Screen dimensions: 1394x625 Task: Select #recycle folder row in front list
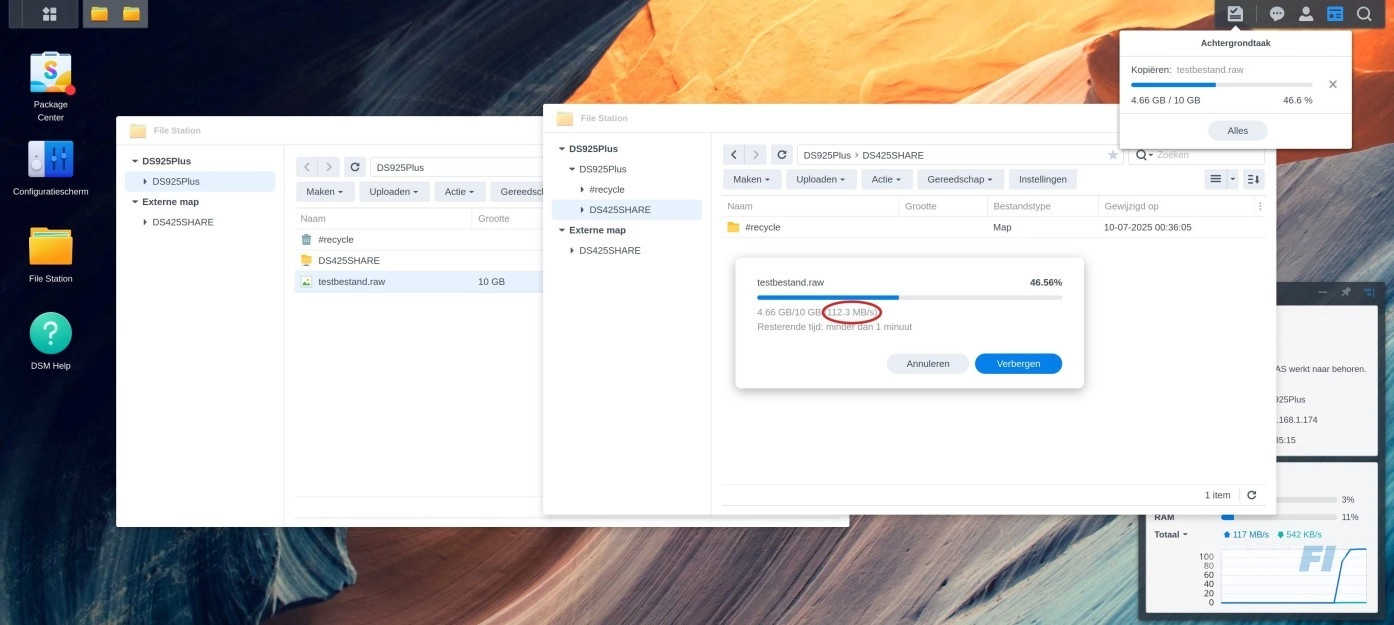point(994,227)
